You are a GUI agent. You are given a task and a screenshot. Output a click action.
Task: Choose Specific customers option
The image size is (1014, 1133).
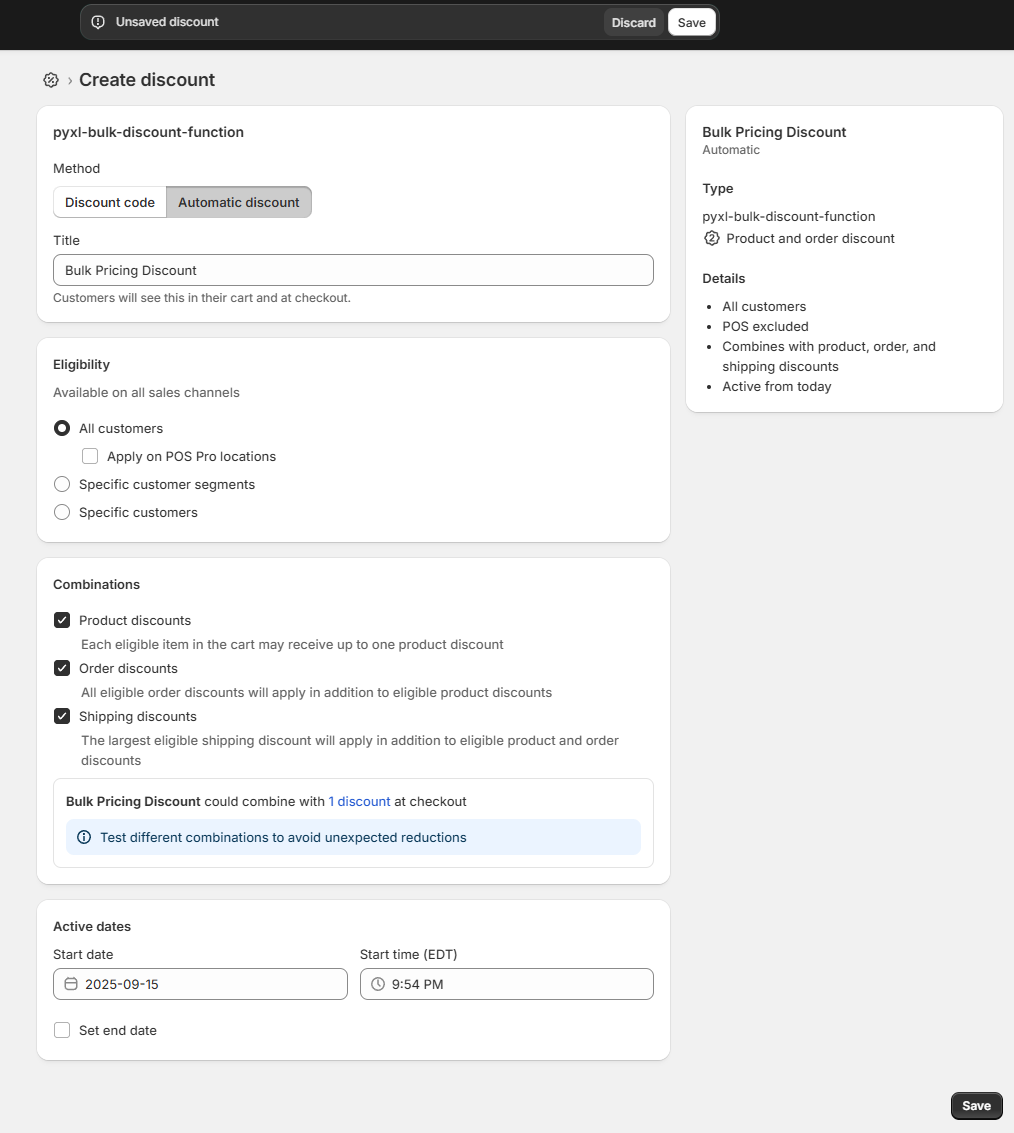[62, 512]
